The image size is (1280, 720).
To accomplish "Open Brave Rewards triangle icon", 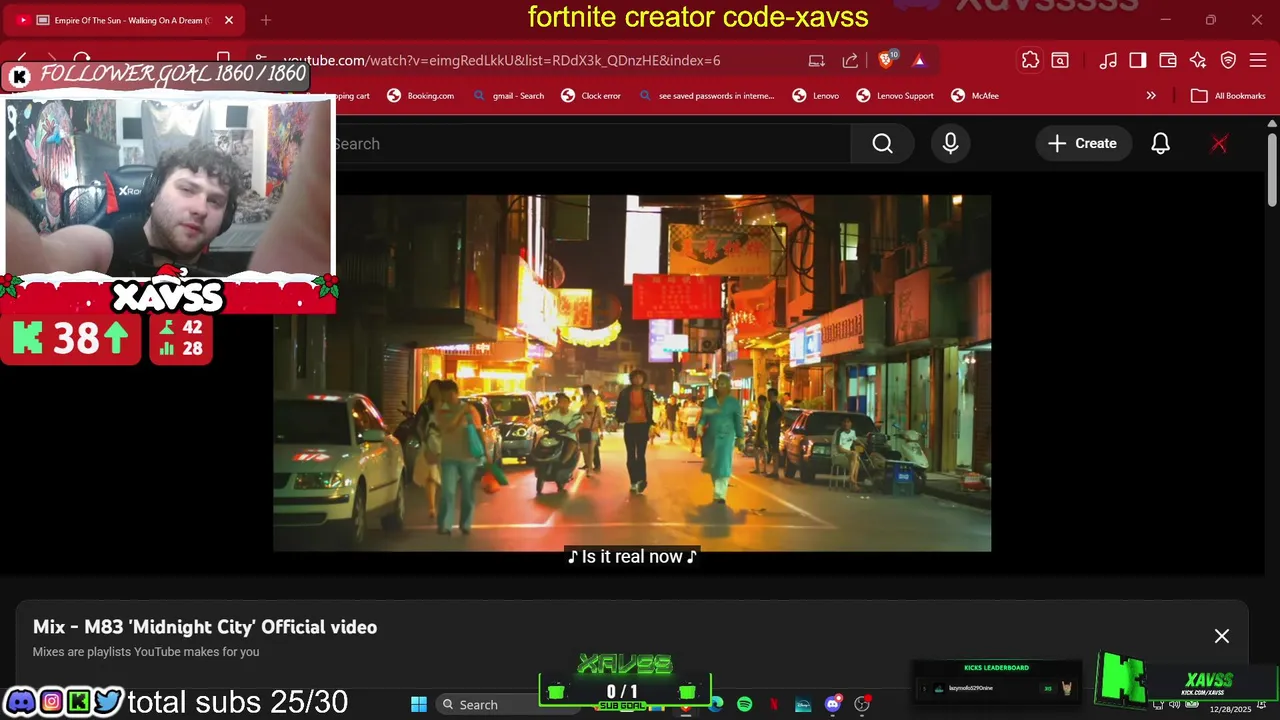I will pyautogui.click(x=919, y=60).
